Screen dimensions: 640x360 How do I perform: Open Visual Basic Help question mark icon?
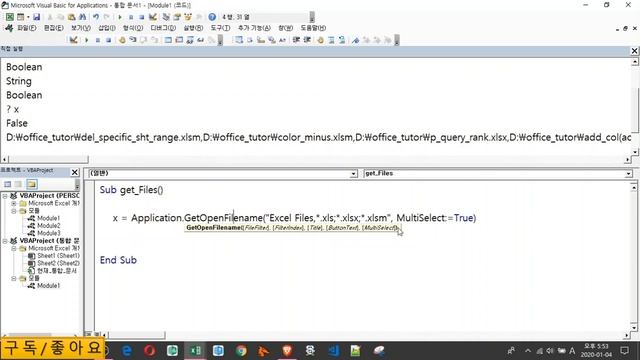(212, 17)
